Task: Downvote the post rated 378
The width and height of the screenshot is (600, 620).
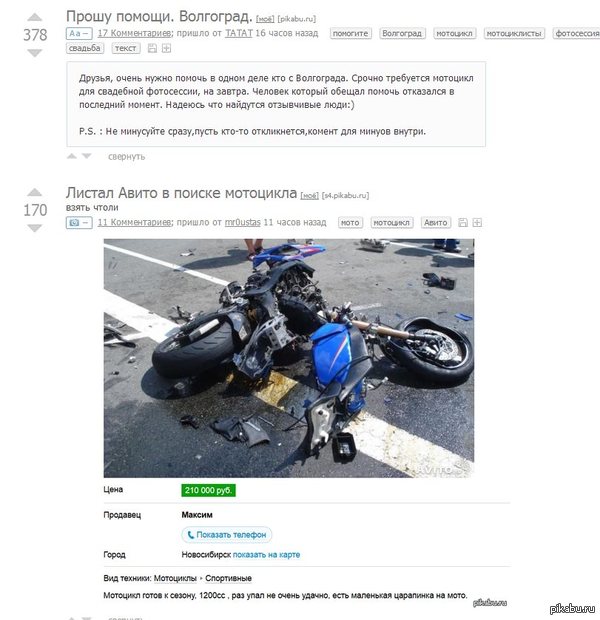Action: tap(35, 53)
